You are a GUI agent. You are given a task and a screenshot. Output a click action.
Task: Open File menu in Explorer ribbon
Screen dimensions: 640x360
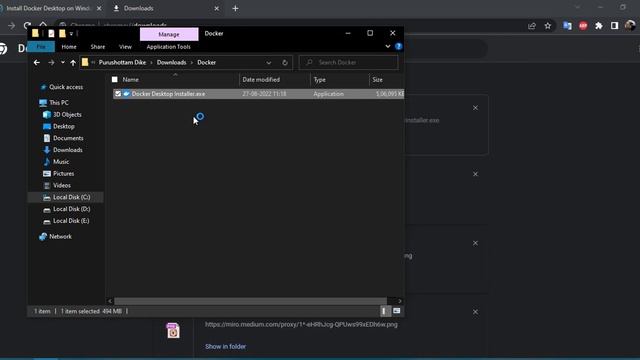pyautogui.click(x=41, y=47)
